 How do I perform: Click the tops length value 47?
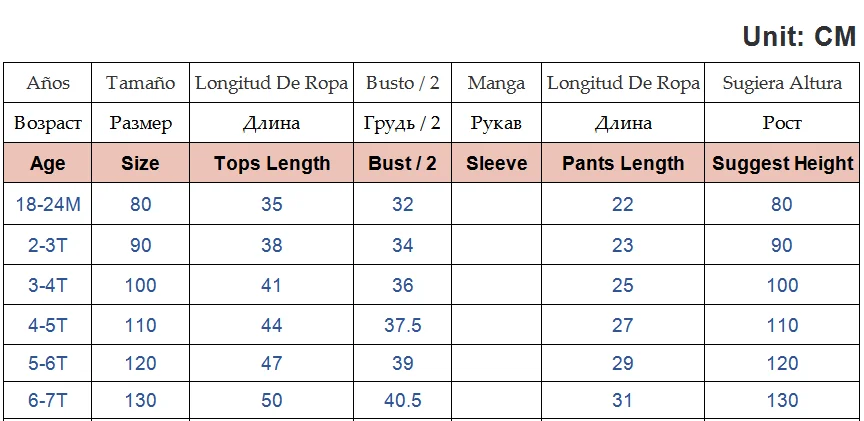coord(272,363)
